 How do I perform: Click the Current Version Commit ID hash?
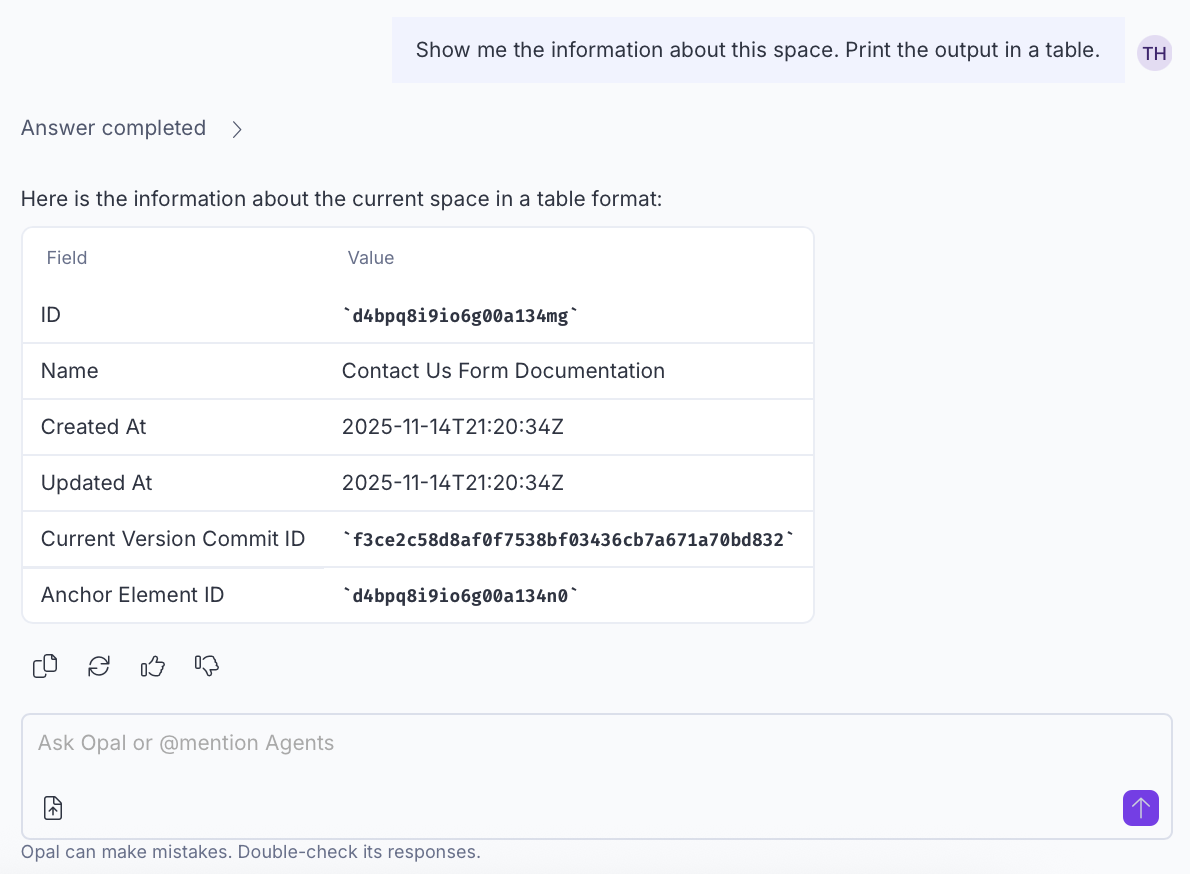tap(568, 540)
